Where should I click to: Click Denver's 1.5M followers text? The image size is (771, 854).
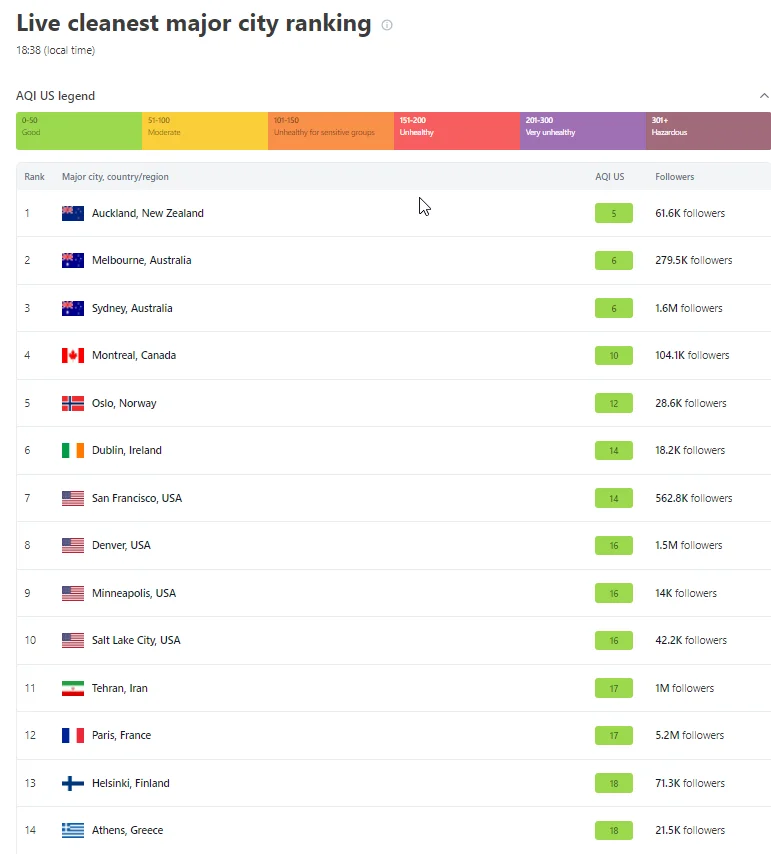(x=688, y=545)
